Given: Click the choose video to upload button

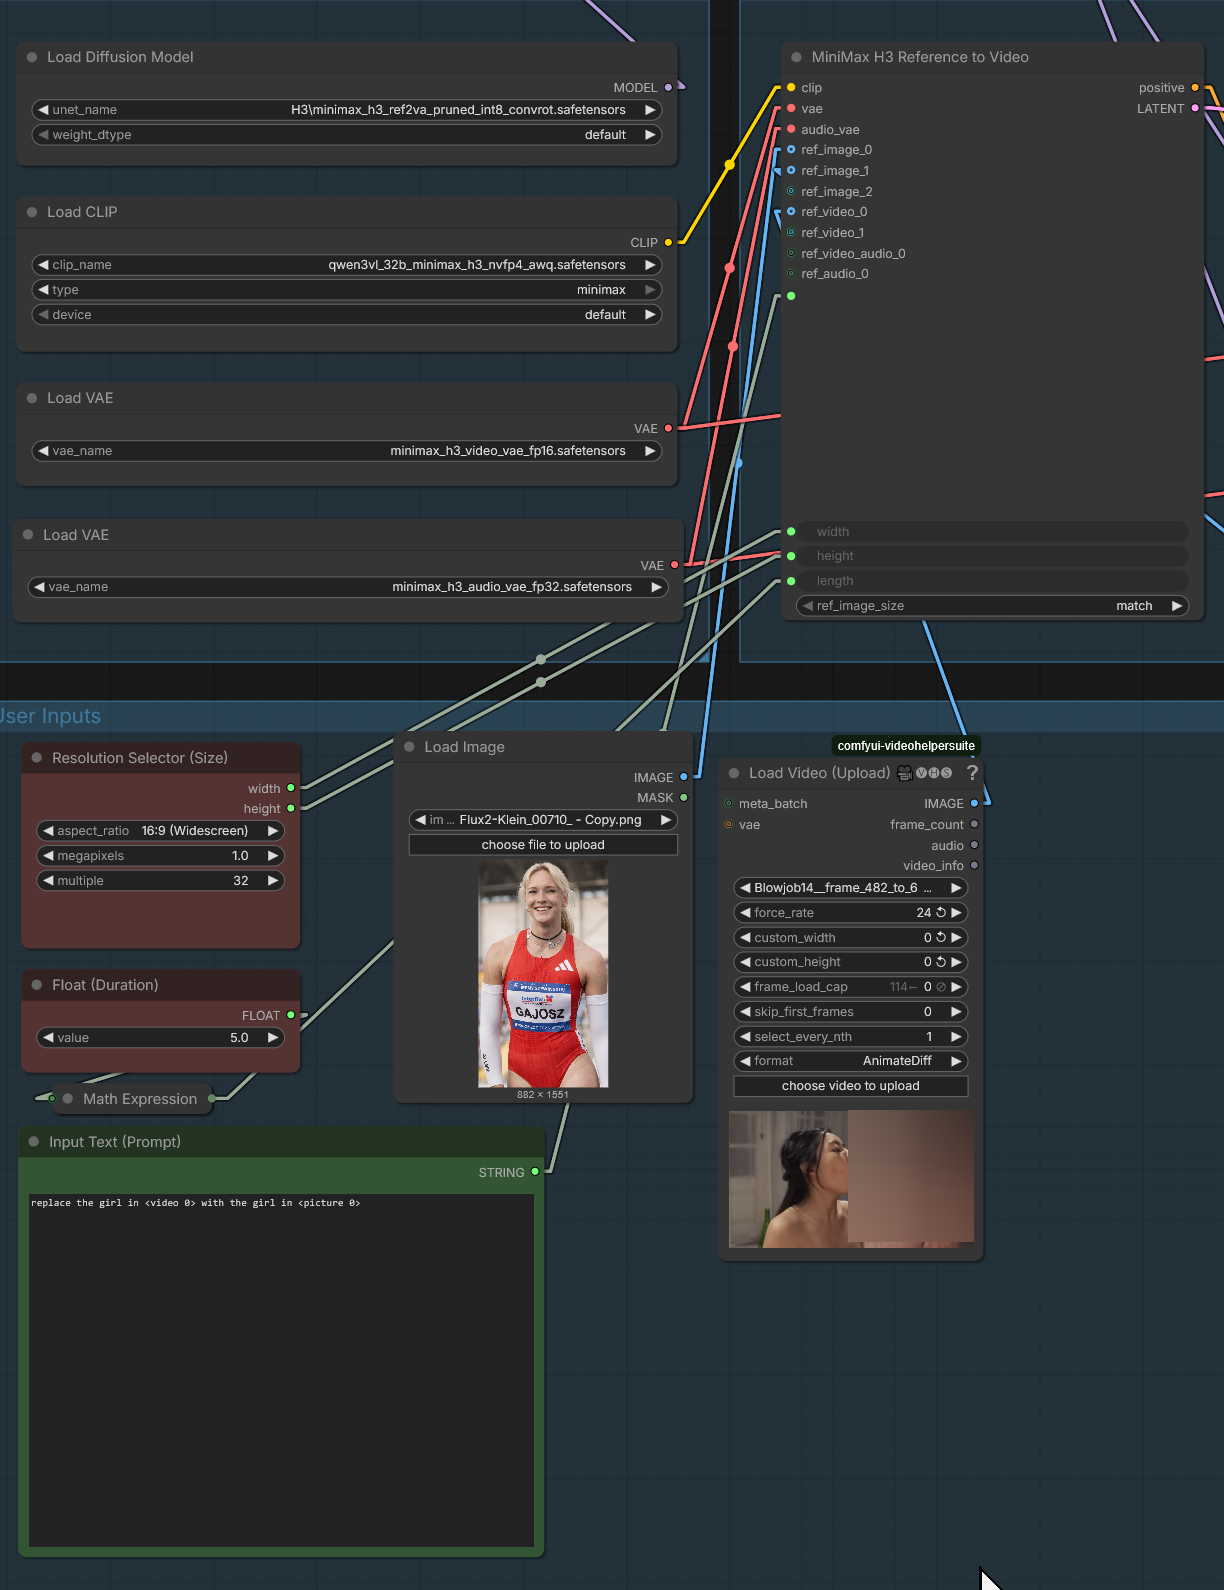Looking at the screenshot, I should coord(851,1086).
